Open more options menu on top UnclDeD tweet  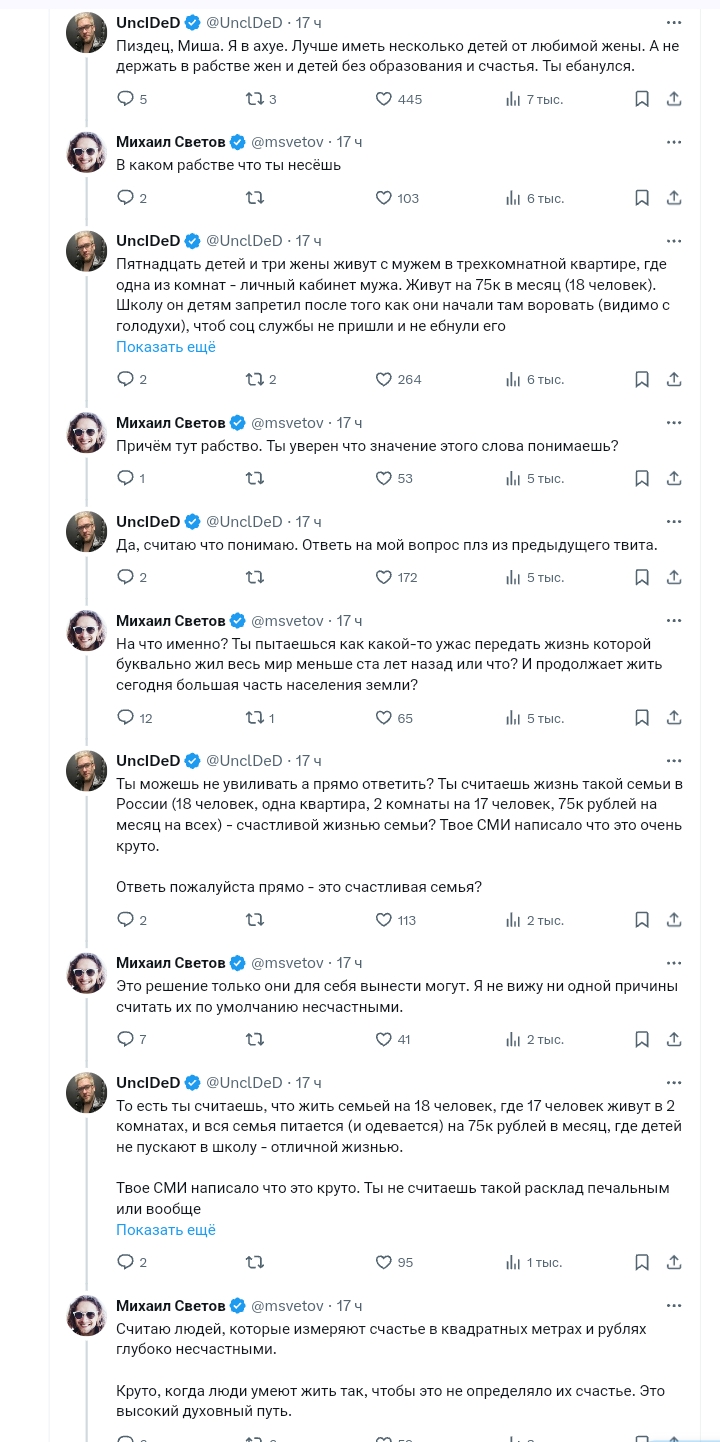tap(674, 22)
